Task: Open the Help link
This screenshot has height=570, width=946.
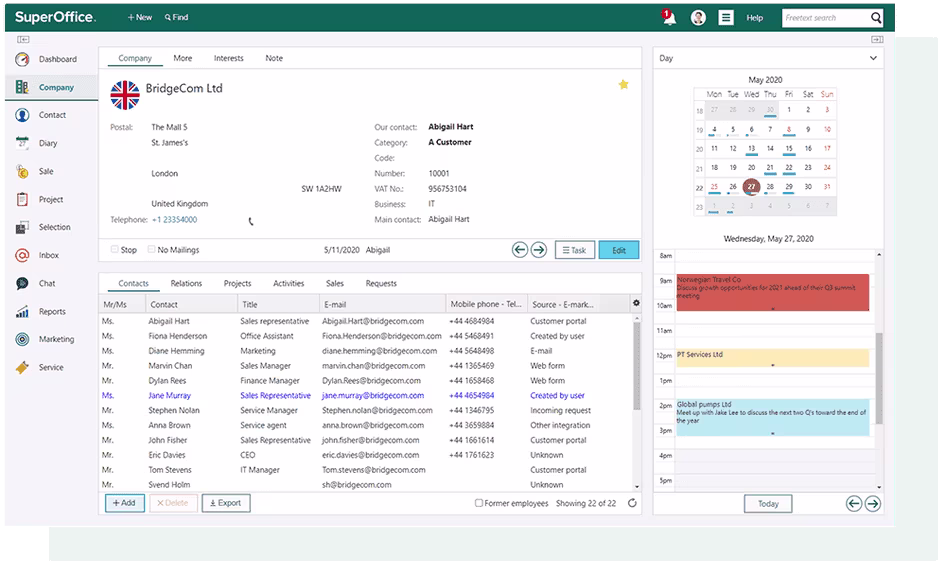Action: pyautogui.click(x=754, y=18)
